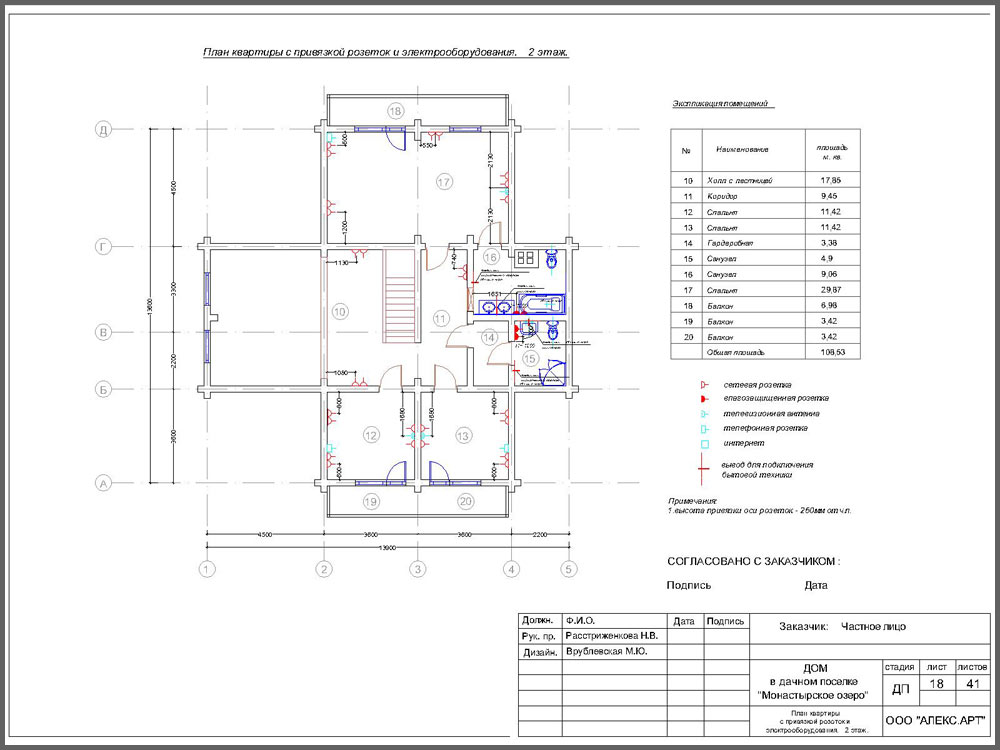Click 'Заказчик: Частное лицо' in title block
The image size is (1000, 750).
pos(842,626)
